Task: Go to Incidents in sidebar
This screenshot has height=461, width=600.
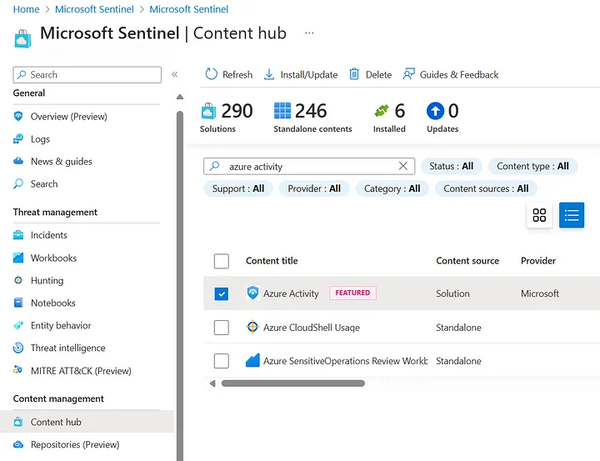Action: click(49, 235)
